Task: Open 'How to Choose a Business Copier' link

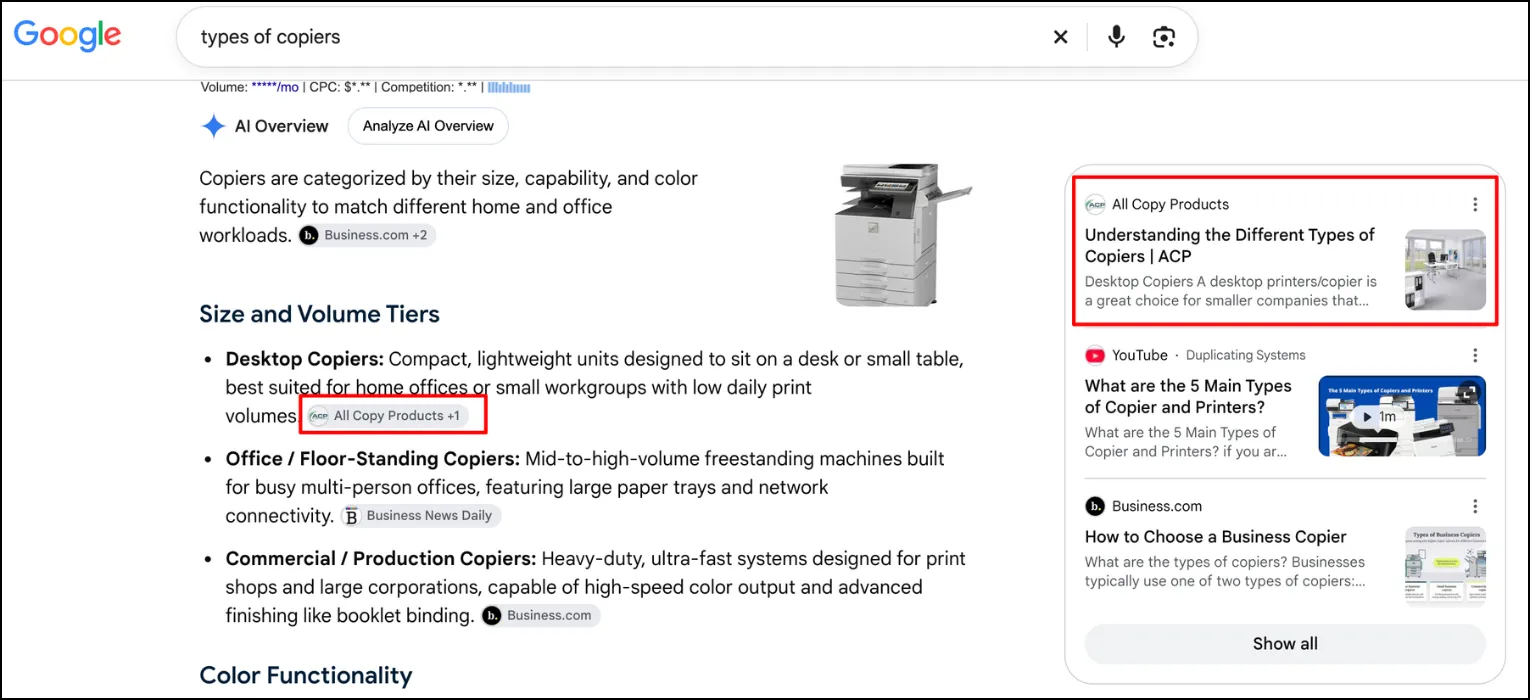Action: point(1216,537)
